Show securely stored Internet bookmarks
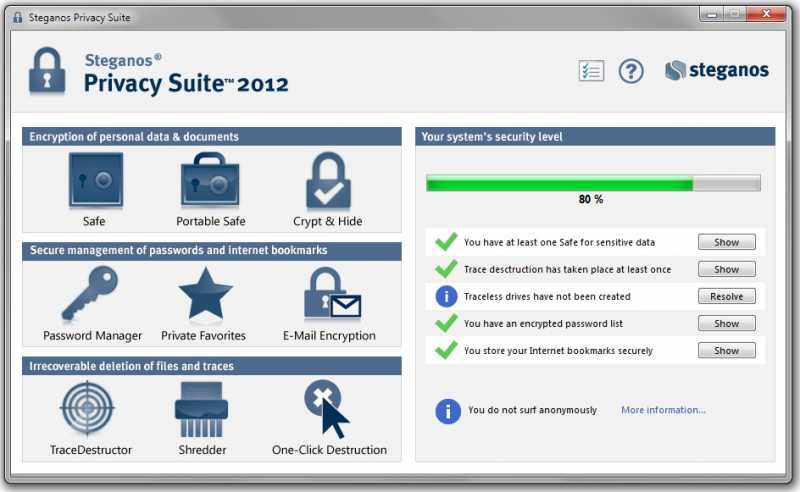This screenshot has width=800, height=492. point(727,351)
